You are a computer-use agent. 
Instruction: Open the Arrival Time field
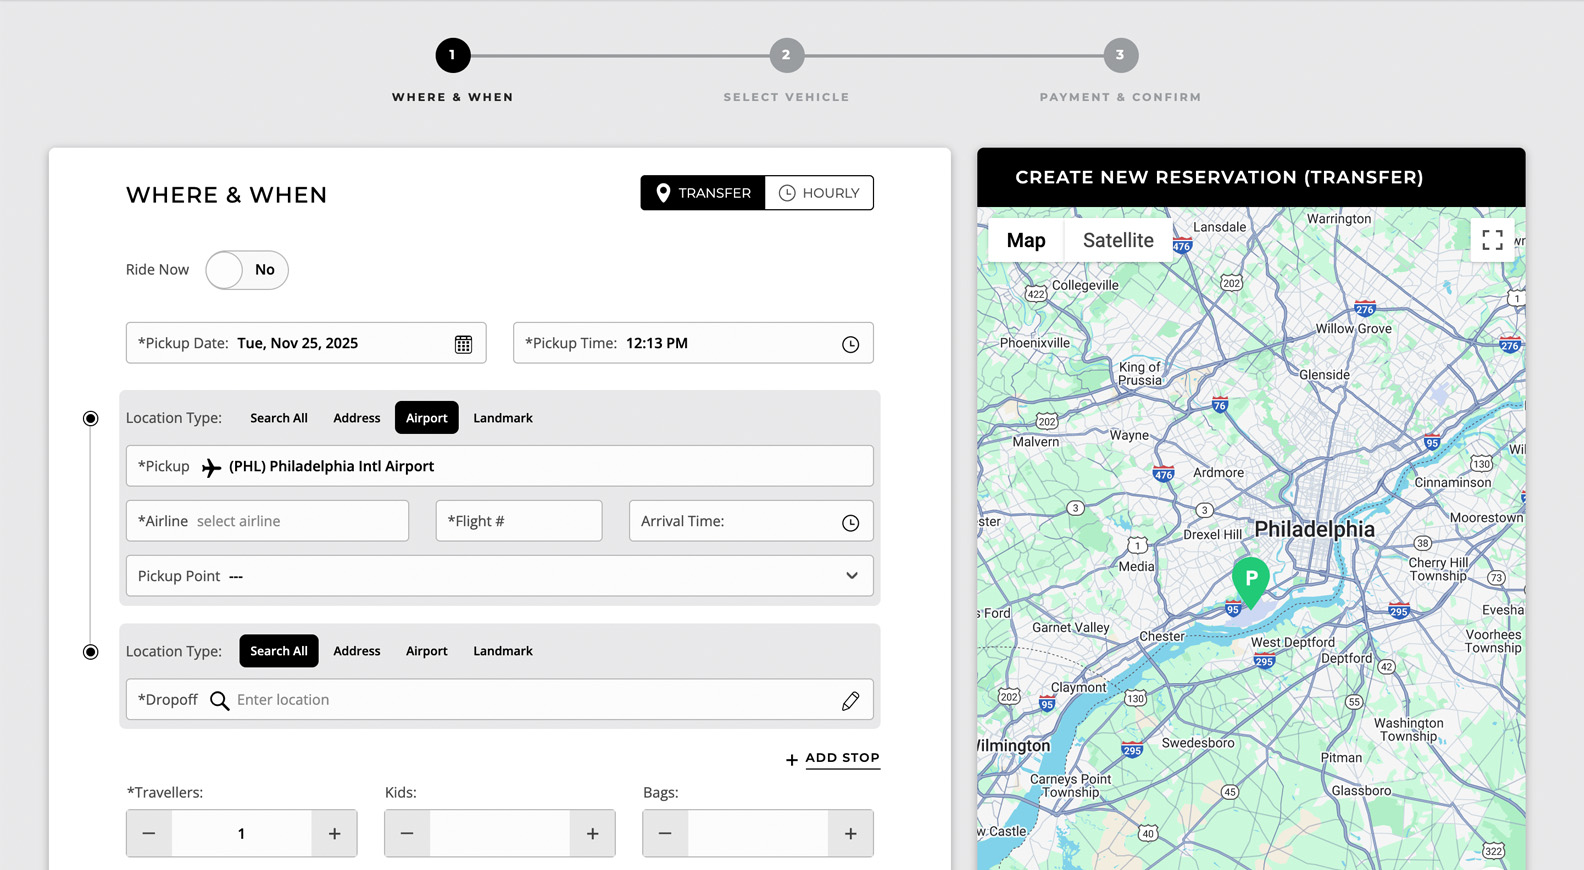click(751, 521)
